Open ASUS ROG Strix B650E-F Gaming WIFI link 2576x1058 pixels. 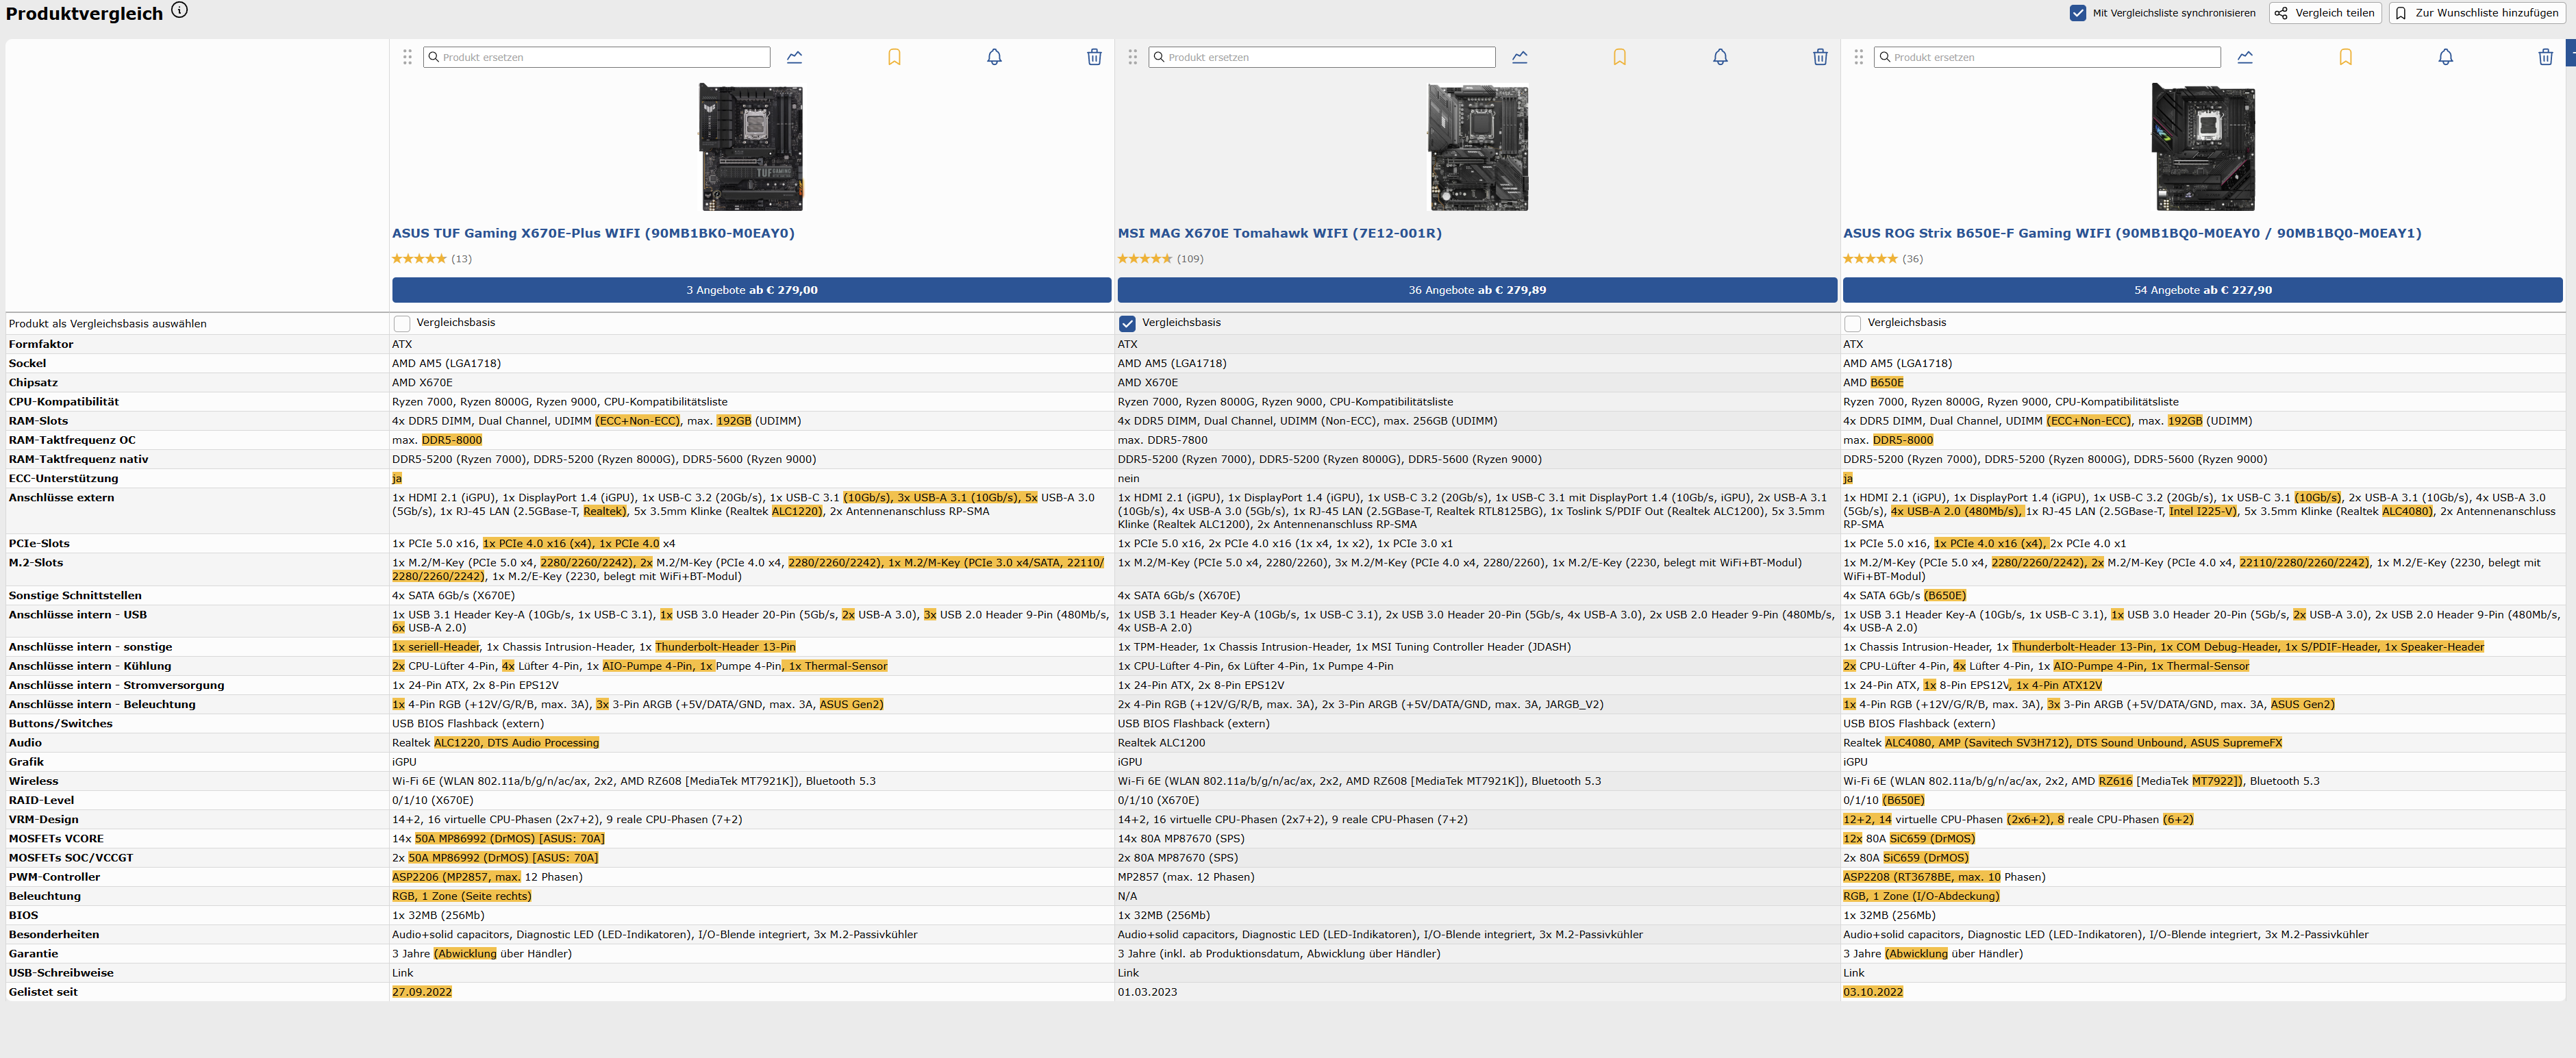(x=2132, y=233)
